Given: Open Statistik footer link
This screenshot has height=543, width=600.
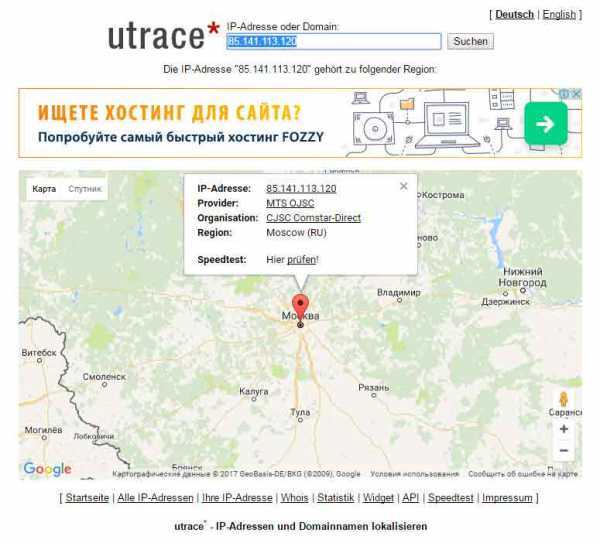Looking at the screenshot, I should [x=336, y=497].
